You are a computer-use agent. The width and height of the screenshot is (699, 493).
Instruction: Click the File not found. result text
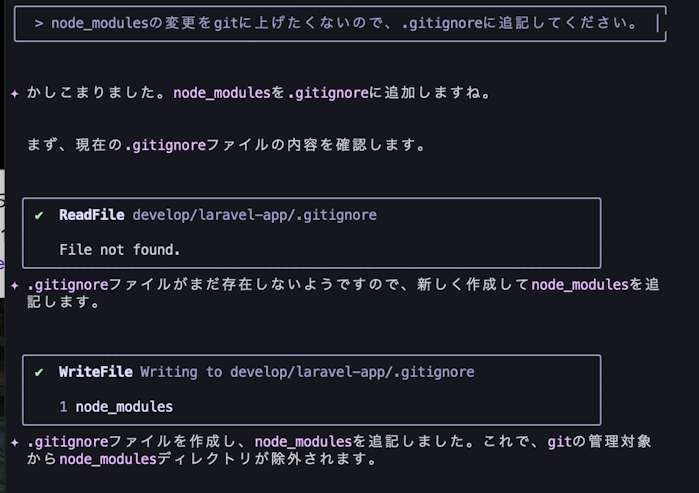click(x=119, y=250)
